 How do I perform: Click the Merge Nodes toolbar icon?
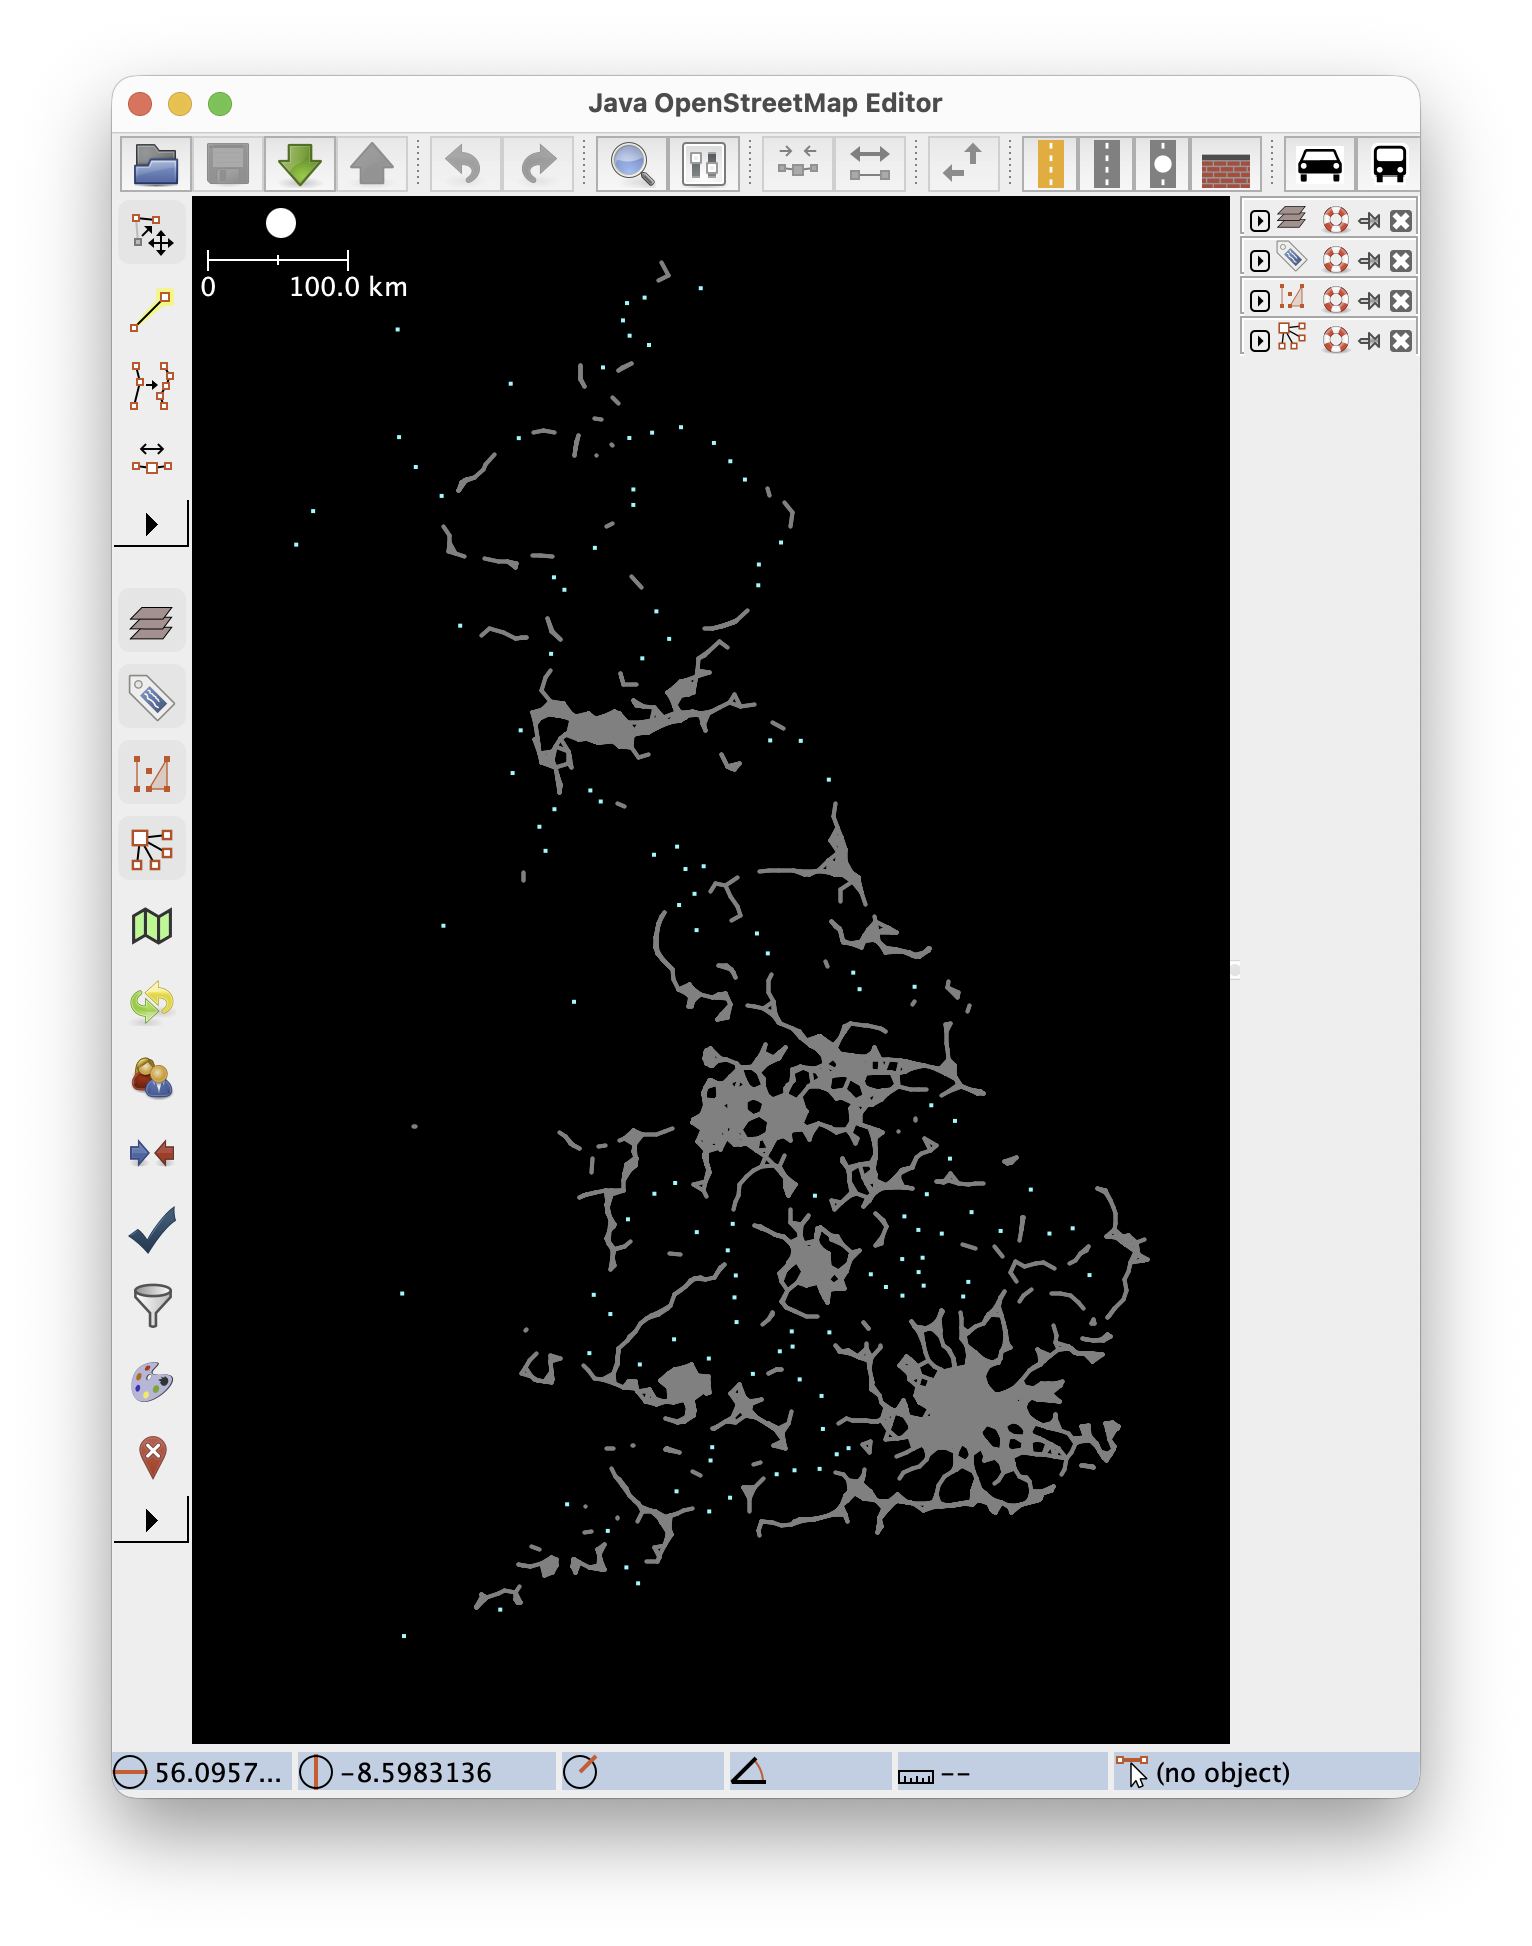click(x=798, y=164)
